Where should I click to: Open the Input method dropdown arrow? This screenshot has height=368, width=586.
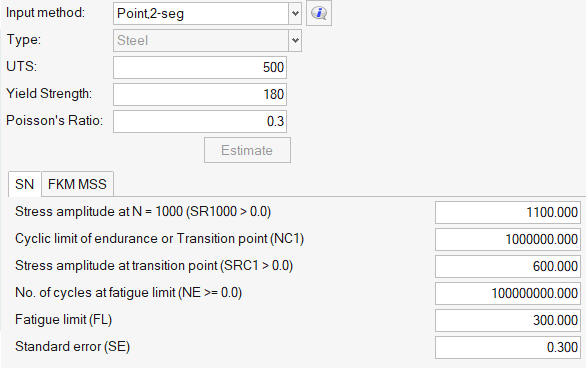coord(295,13)
